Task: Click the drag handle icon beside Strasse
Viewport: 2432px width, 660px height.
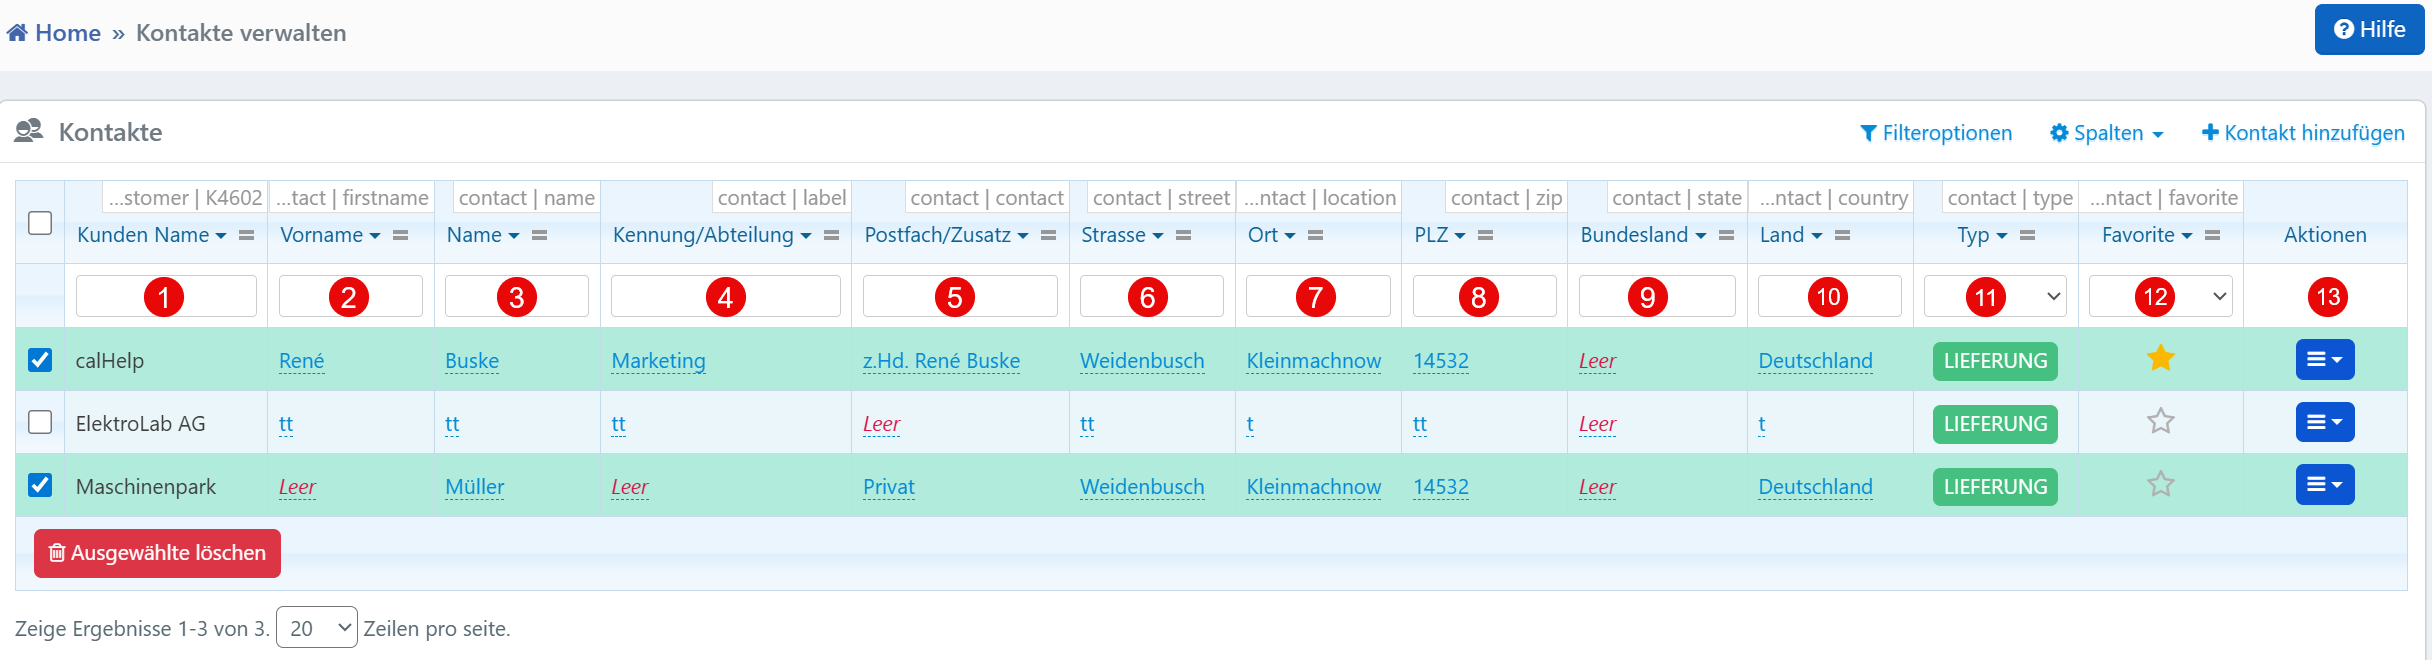Action: pyautogui.click(x=1183, y=236)
